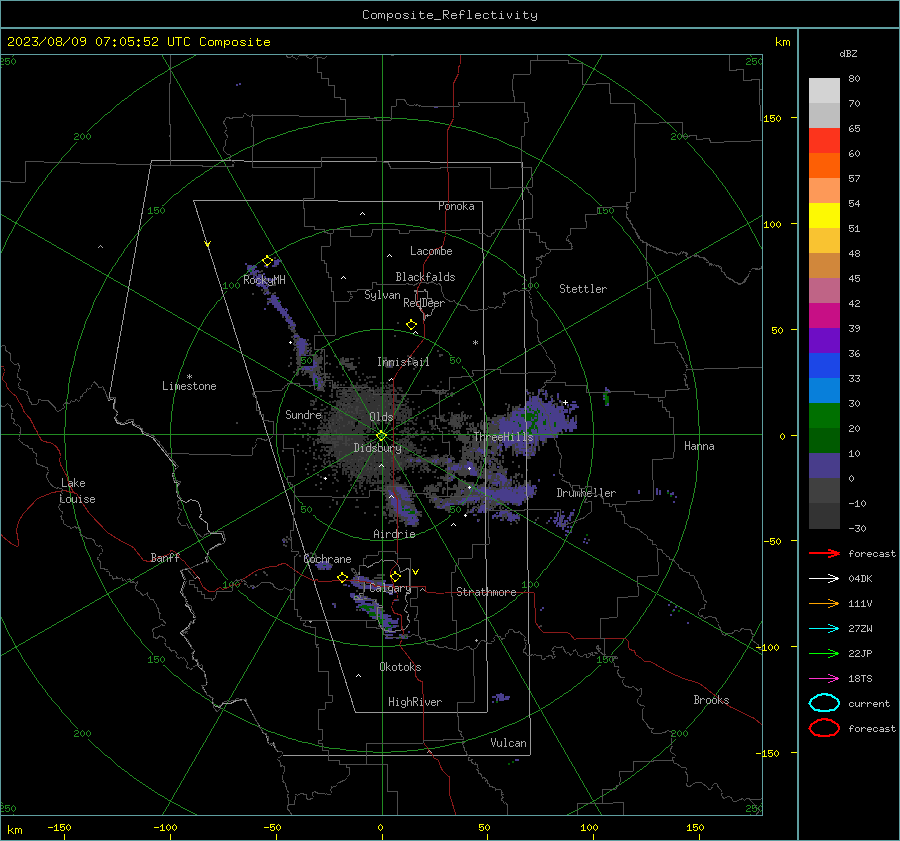
Task: Pick the red 65 dBZ color swatch
Action: [824, 140]
